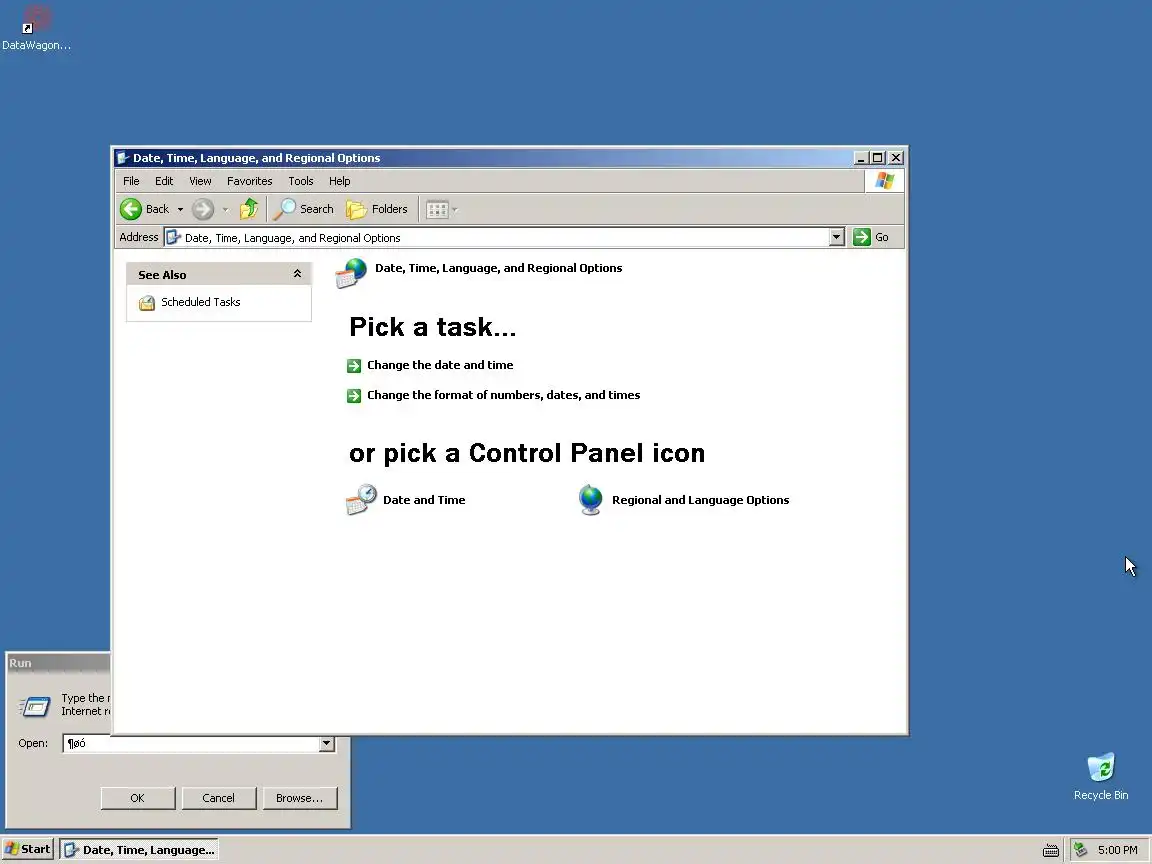This screenshot has height=864, width=1152.
Task: Click arrow icon beside Change the date and time
Action: pyautogui.click(x=354, y=366)
